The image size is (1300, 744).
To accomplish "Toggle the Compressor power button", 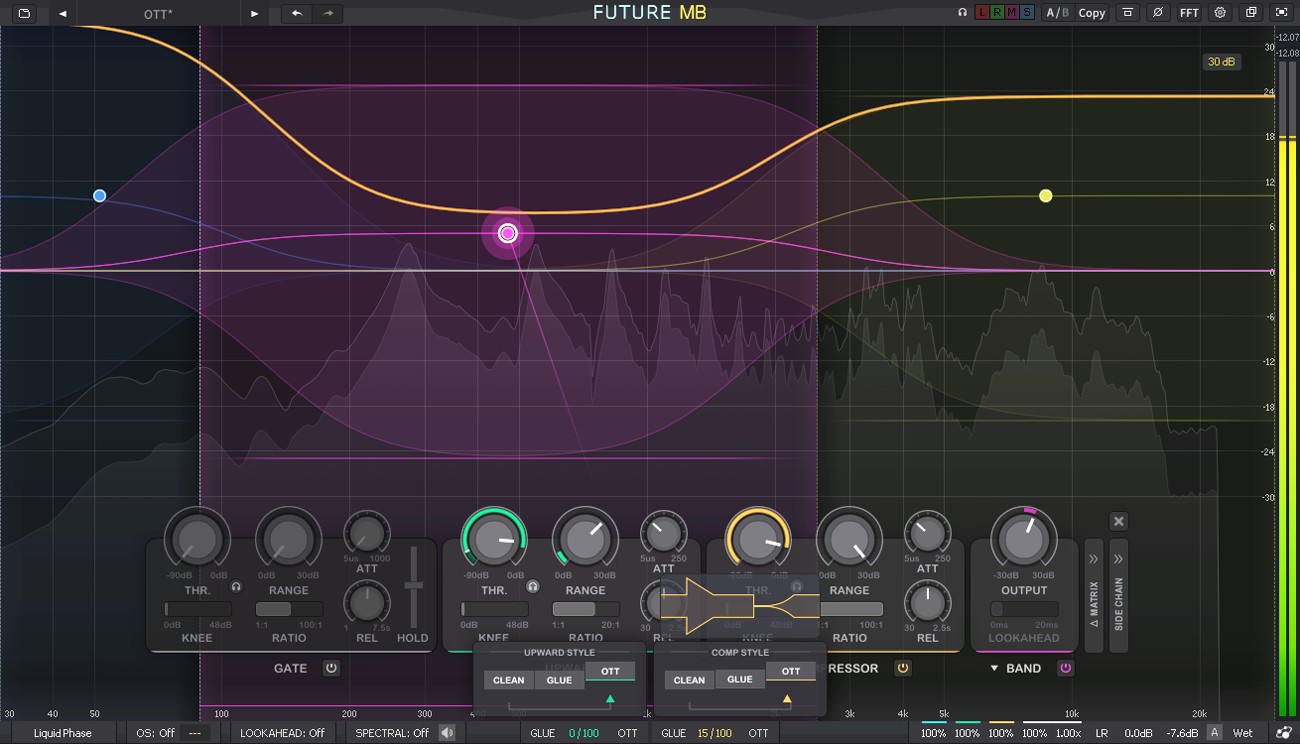I will pyautogui.click(x=903, y=668).
